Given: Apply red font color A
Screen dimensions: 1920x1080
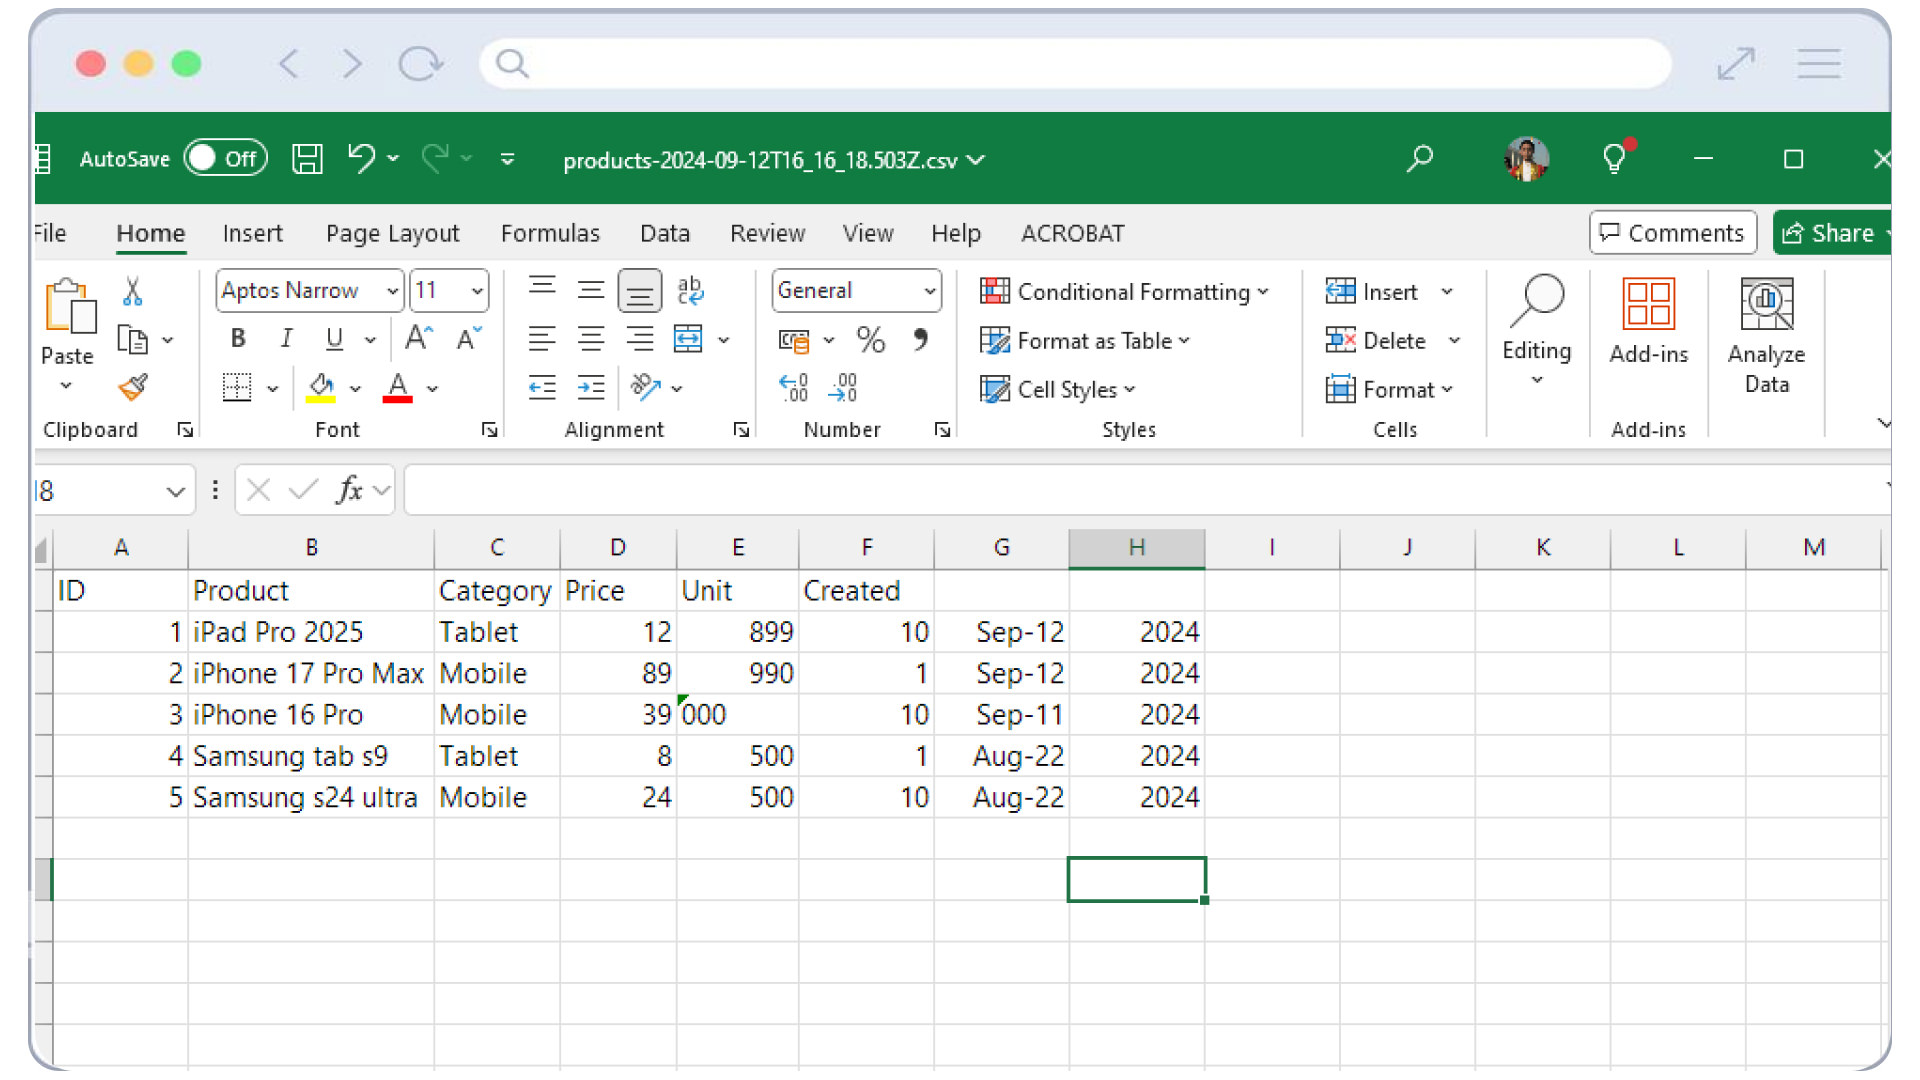Looking at the screenshot, I should 398,387.
